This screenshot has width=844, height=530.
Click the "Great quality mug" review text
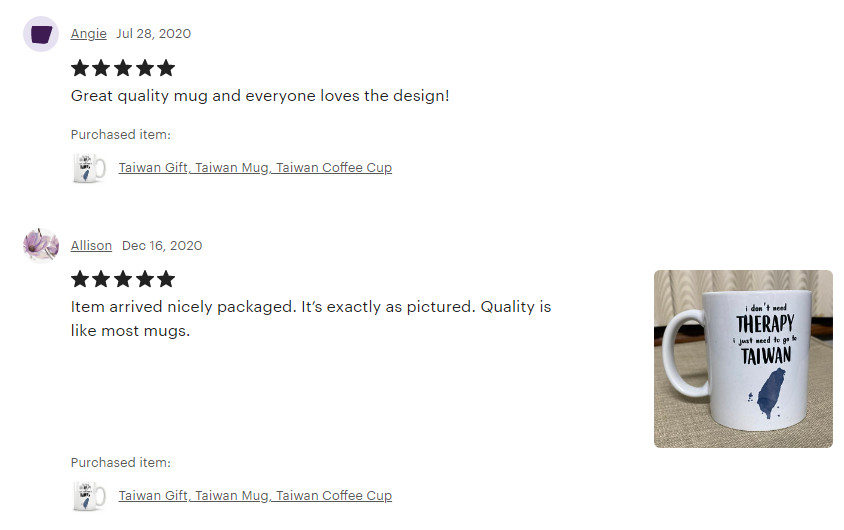[x=260, y=96]
